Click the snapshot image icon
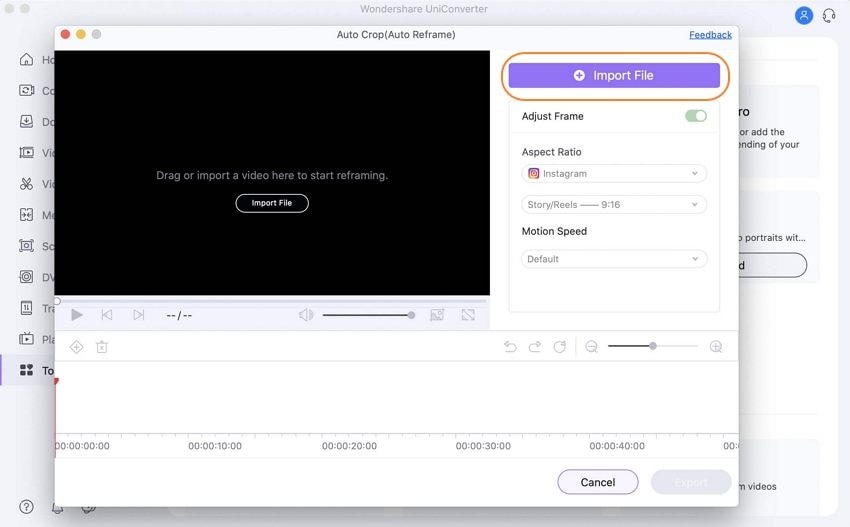 tap(437, 315)
